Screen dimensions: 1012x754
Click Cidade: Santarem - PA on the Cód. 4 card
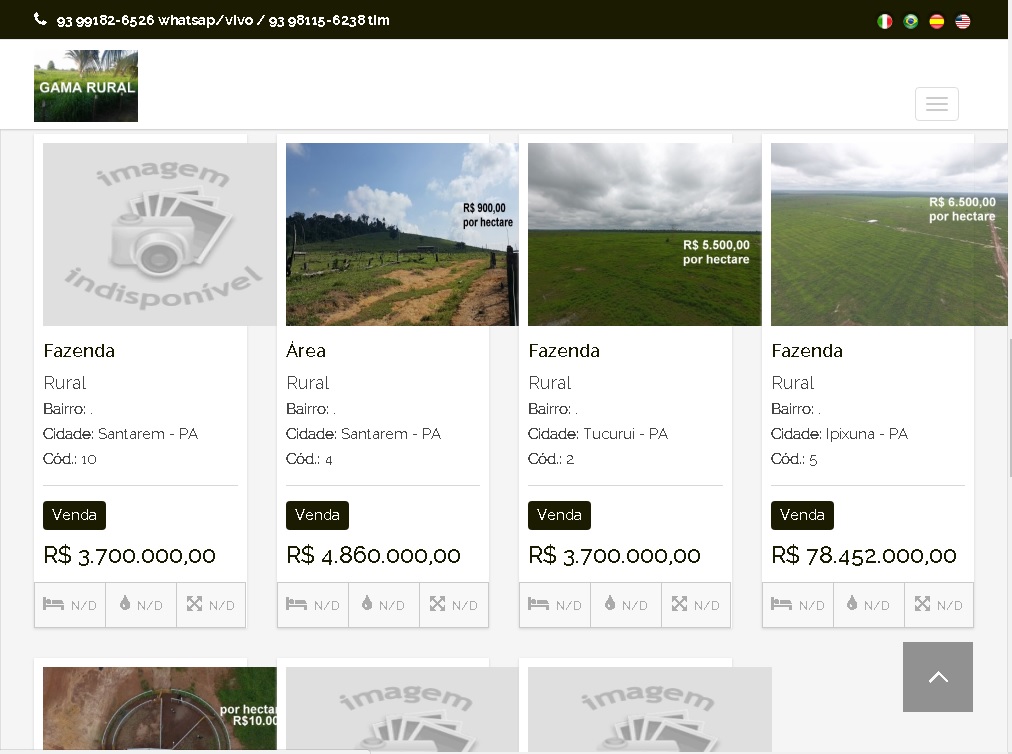(363, 434)
